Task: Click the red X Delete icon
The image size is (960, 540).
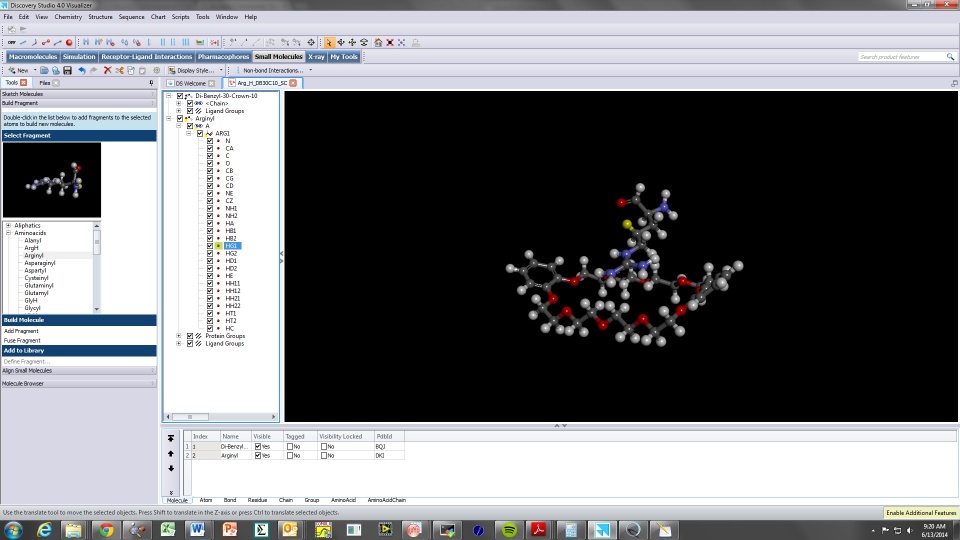Action: point(107,70)
